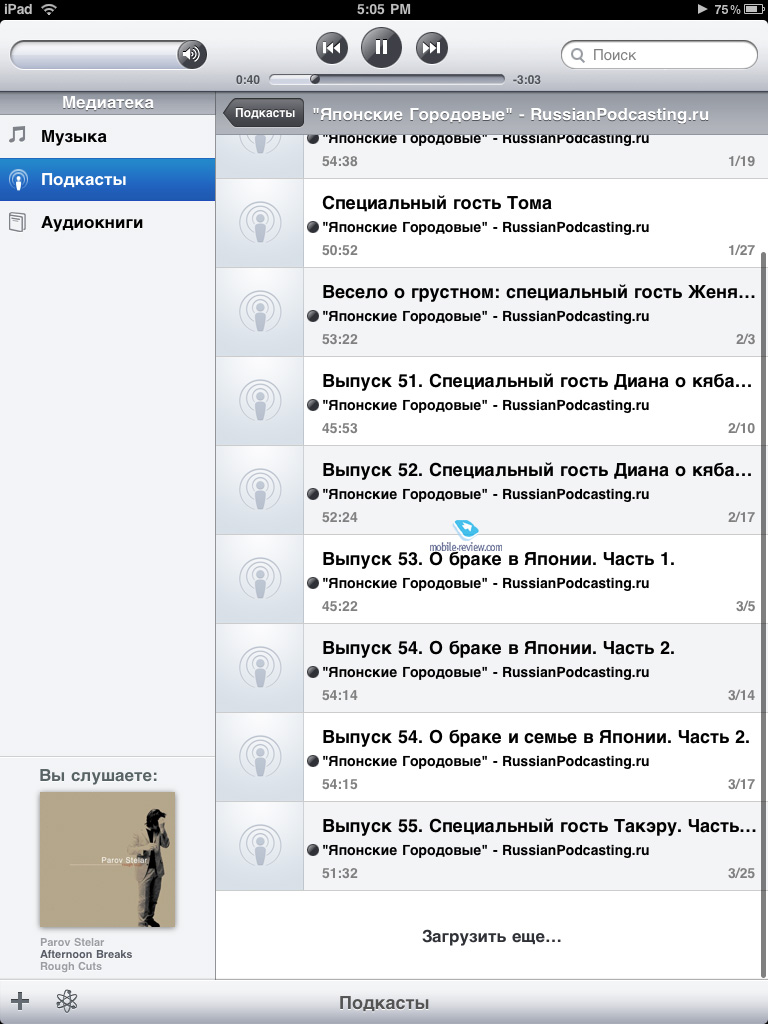Screen dimensions: 768x1024
Task: Tap the magnifier icon in search field
Action: 578,55
